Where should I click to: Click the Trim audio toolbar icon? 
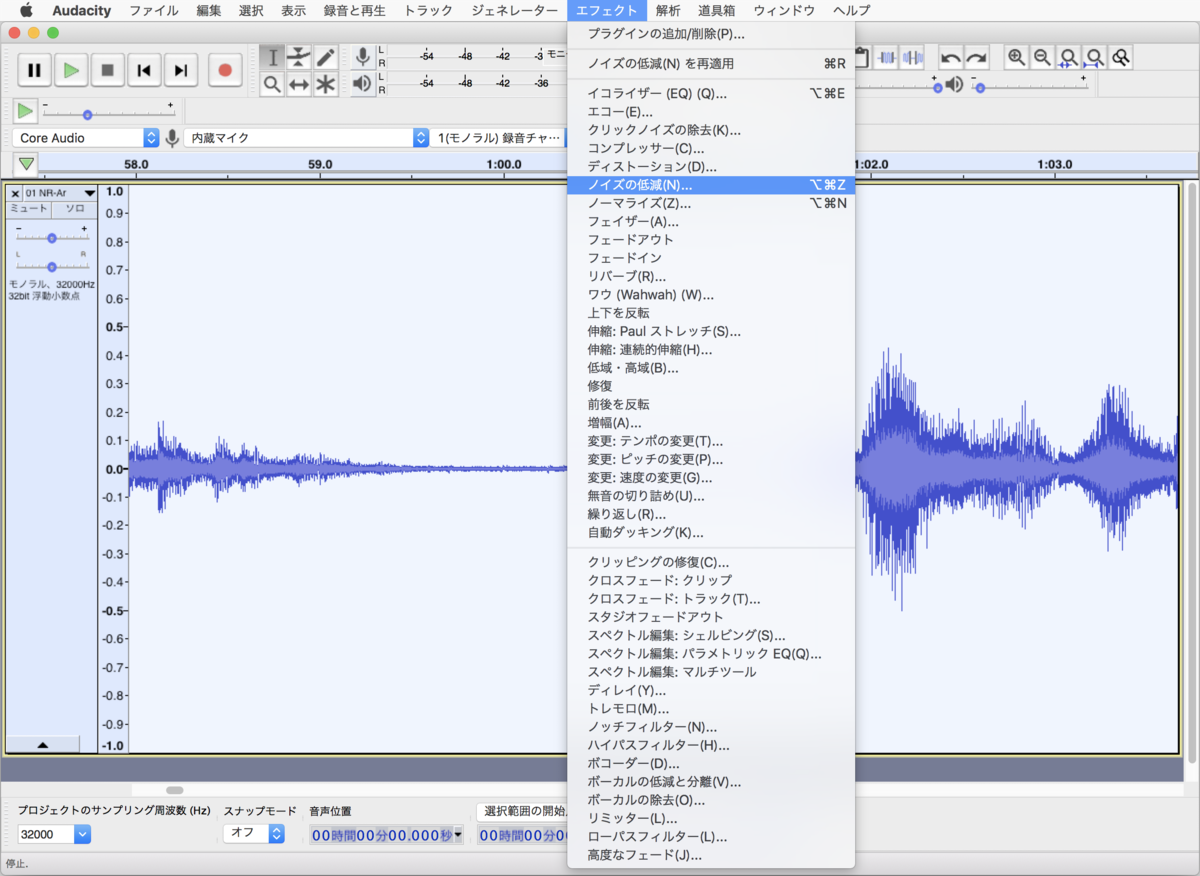[x=886, y=58]
